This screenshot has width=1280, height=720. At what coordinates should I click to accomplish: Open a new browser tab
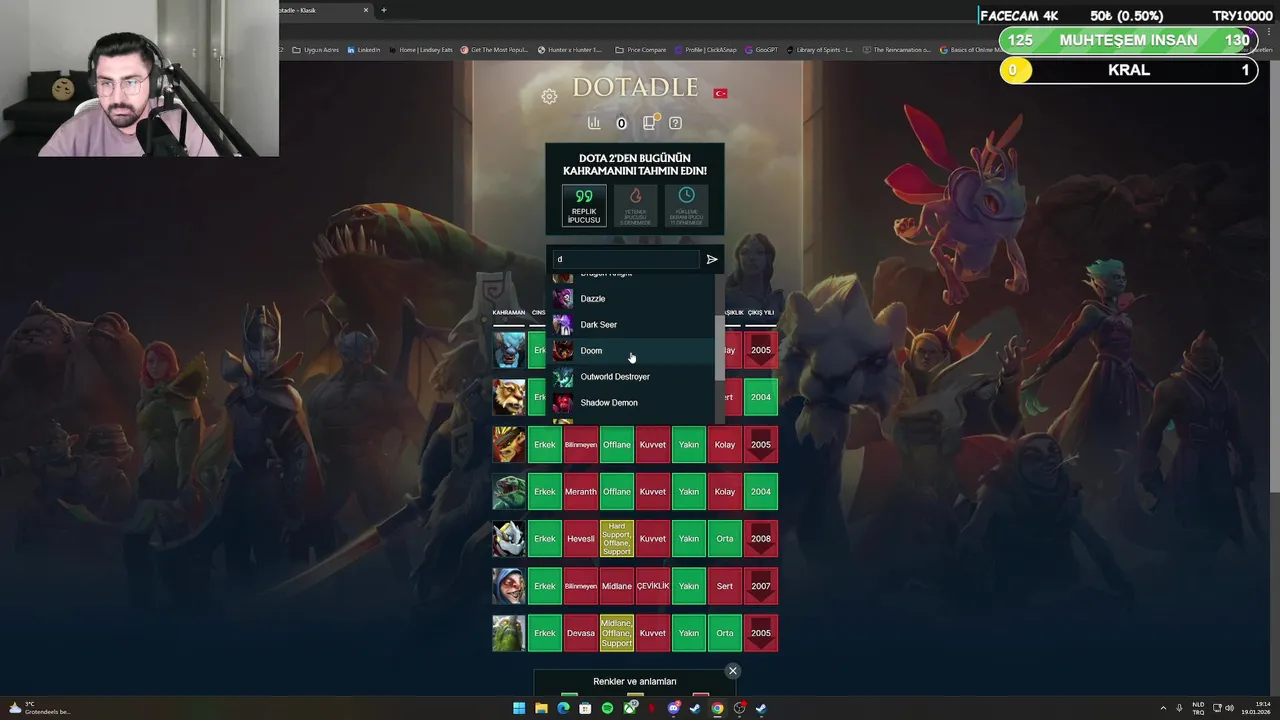(x=383, y=10)
